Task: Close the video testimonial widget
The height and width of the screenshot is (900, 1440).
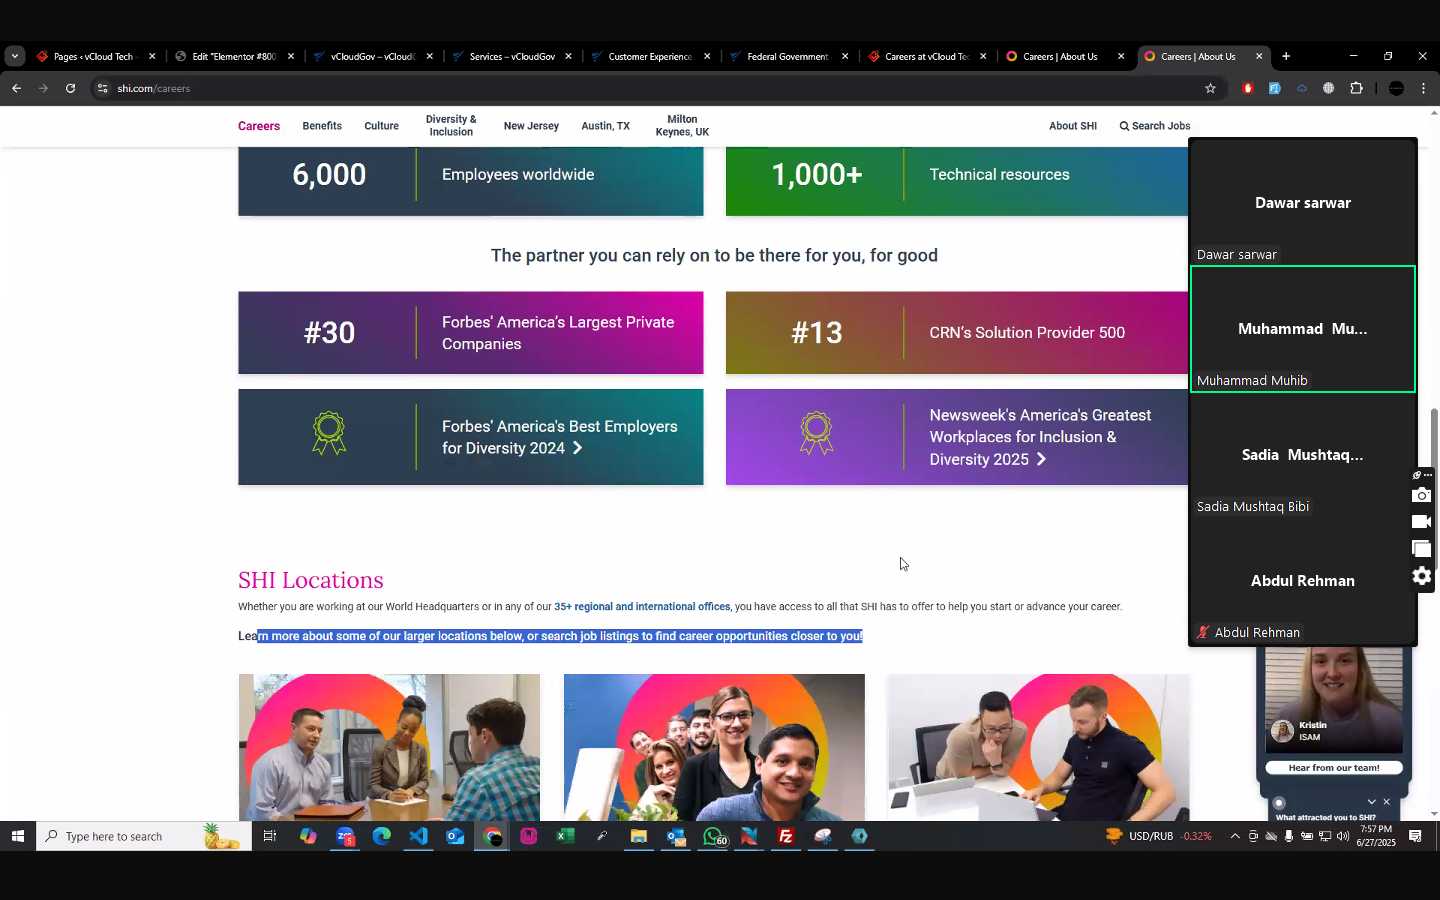Action: (x=1387, y=802)
